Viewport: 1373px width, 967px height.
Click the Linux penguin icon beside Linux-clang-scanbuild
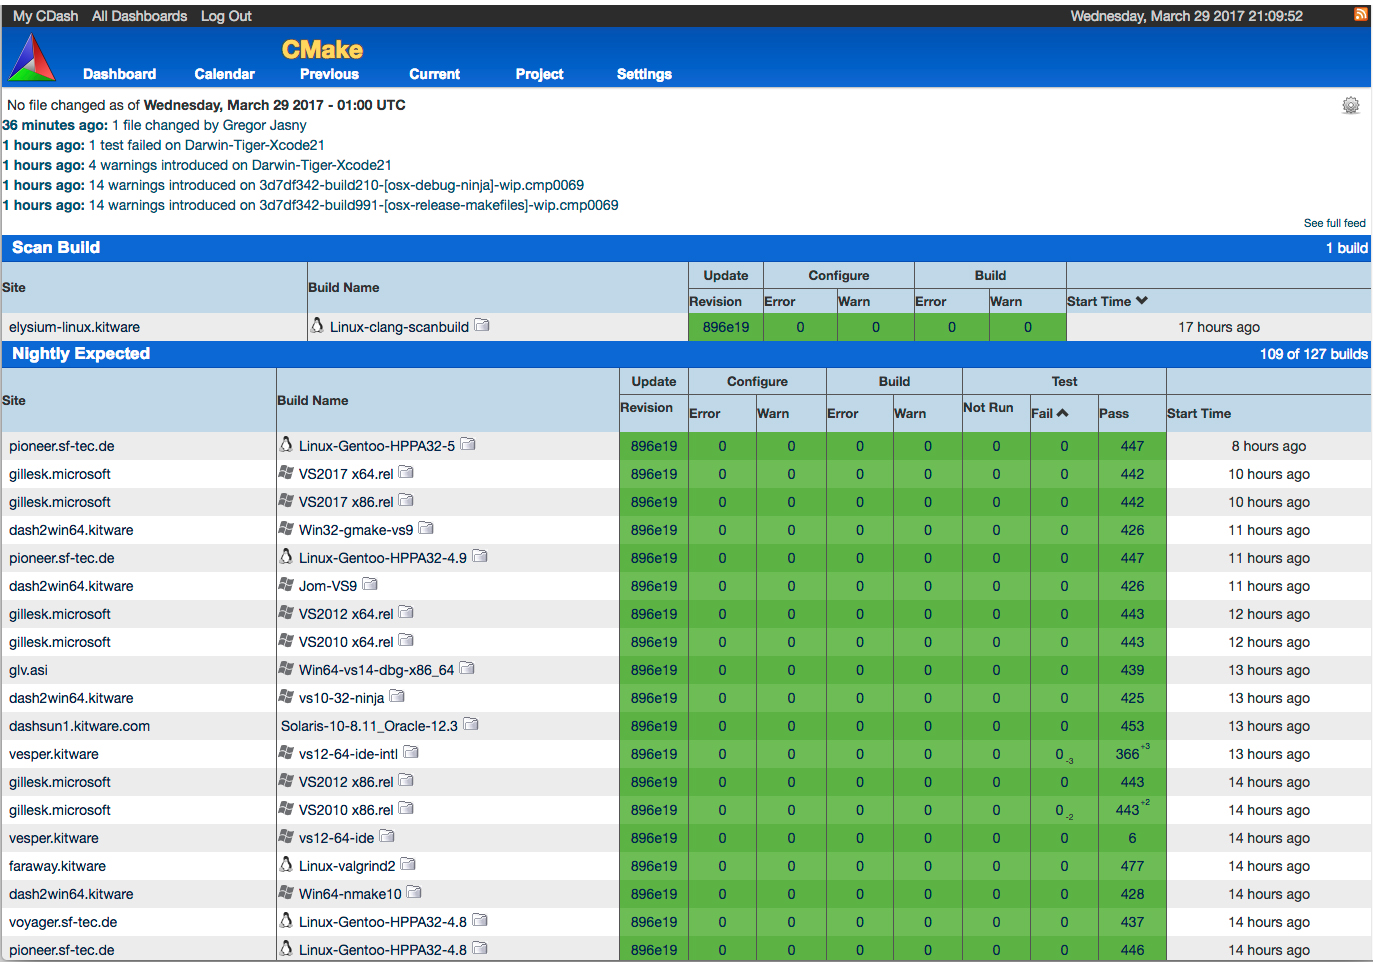(x=317, y=325)
